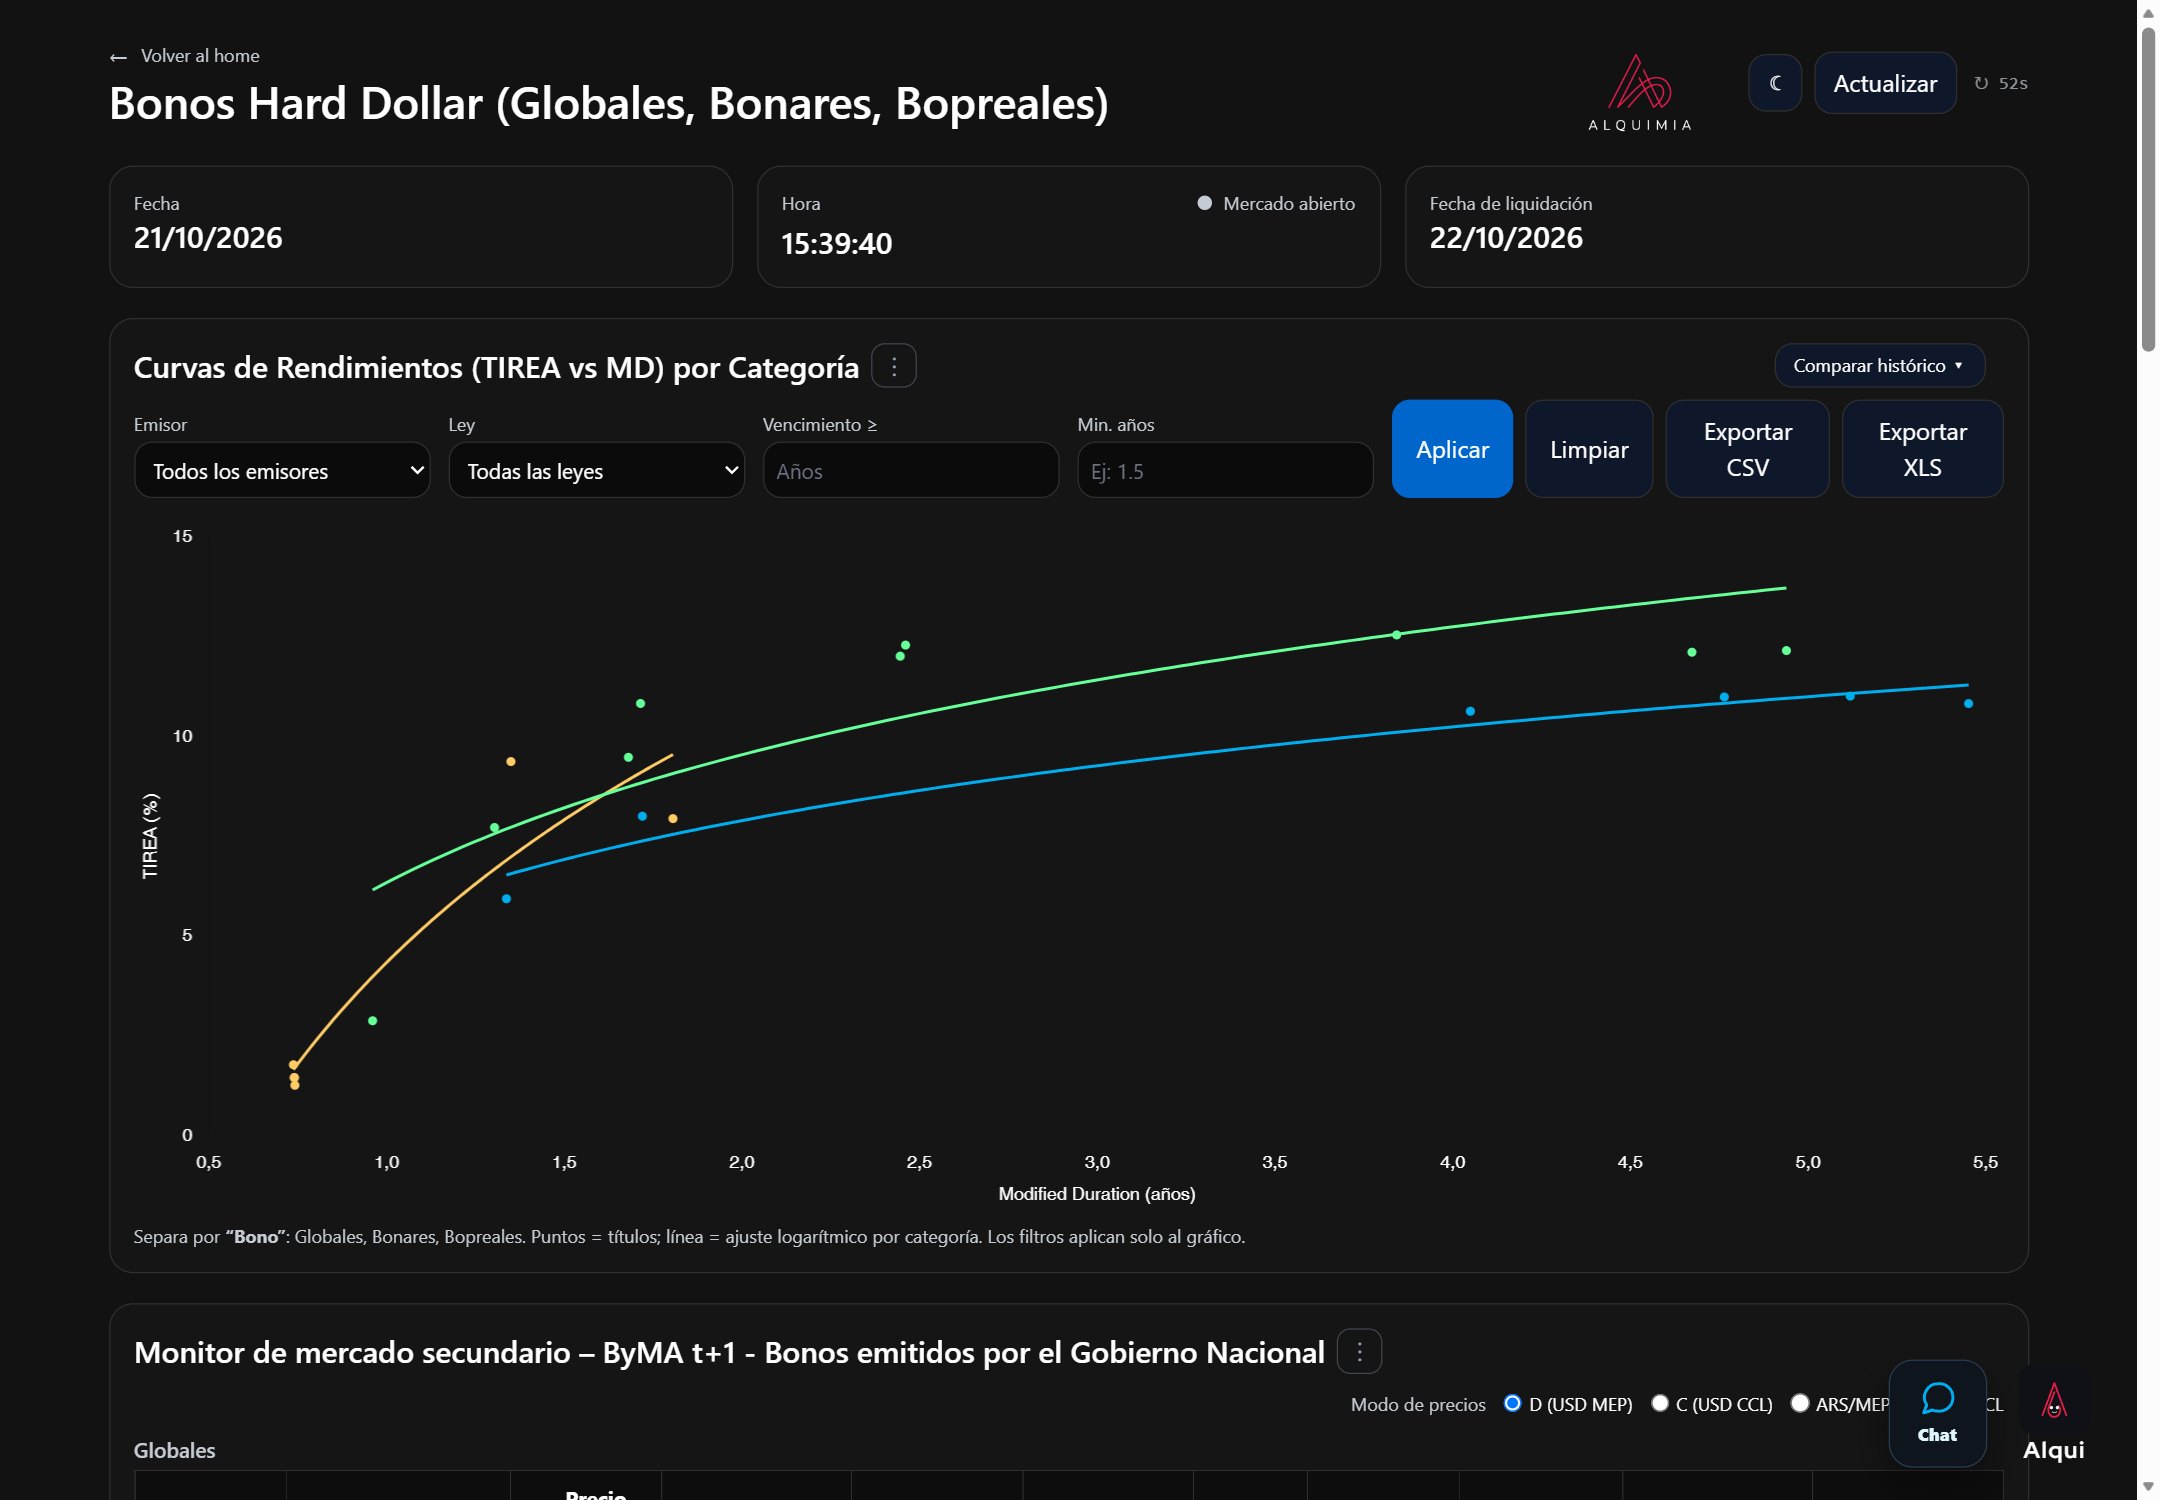Image resolution: width=2160 pixels, height=1500 pixels.
Task: Follow the Volver al home link
Action: point(200,56)
